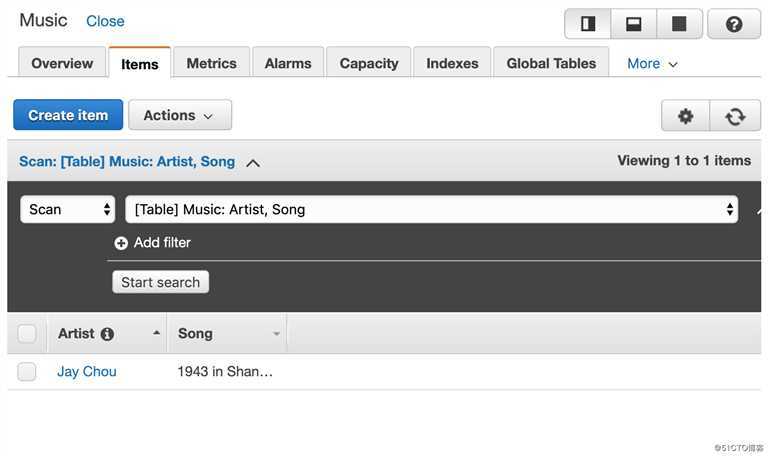Image resolution: width=768 pixels, height=456 pixels.
Task: Sort by the Artist column arrow
Action: pos(156,333)
